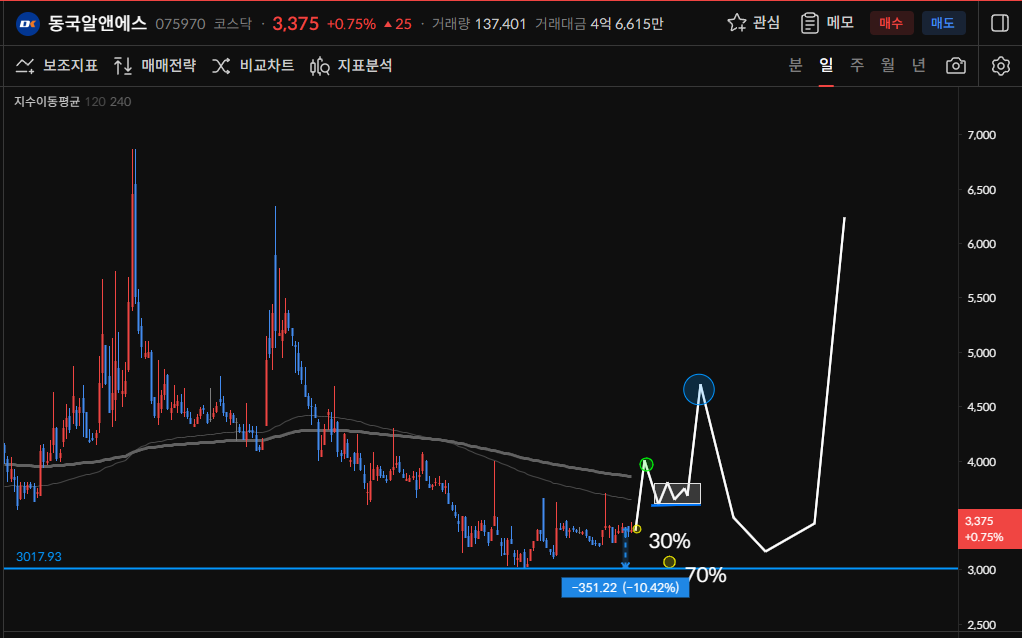Click the camera screenshot icon
The image size is (1022, 638).
[956, 66]
